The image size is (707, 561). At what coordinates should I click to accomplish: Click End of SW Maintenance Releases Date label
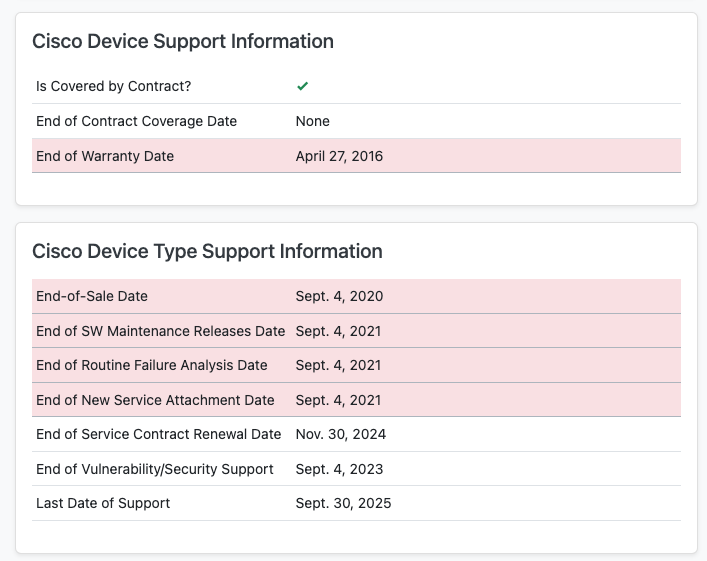coord(160,331)
